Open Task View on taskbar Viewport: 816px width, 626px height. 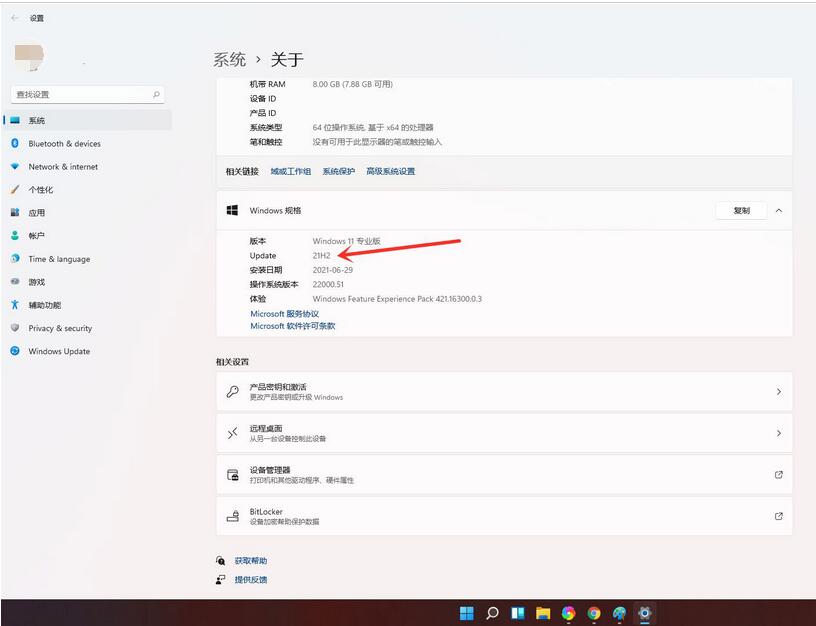517,613
